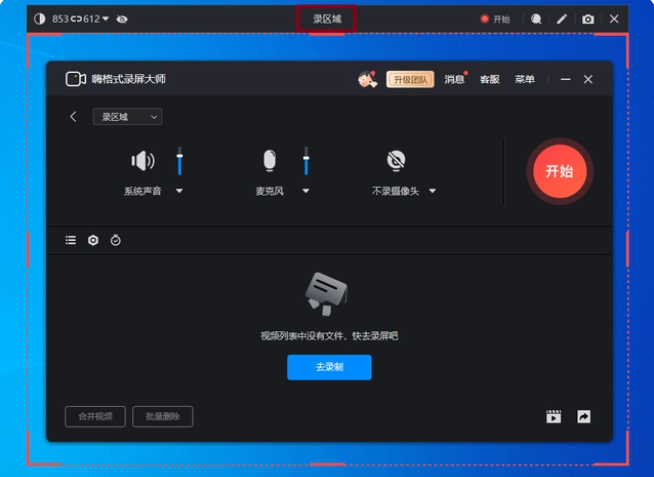
Task: Open the user avatar profile
Action: (x=367, y=79)
